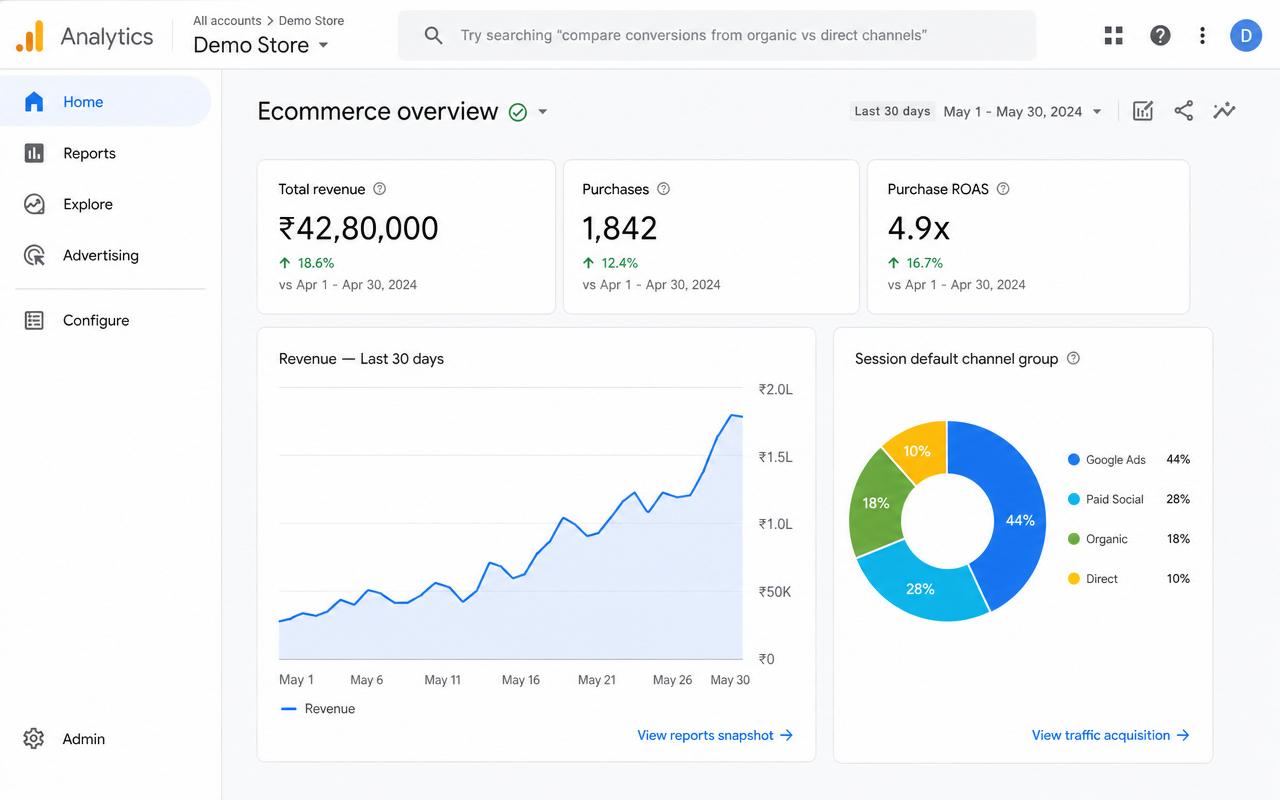Screen dimensions: 1280x800
Task: Open the date range dropdown arrow
Action: coord(1097,112)
